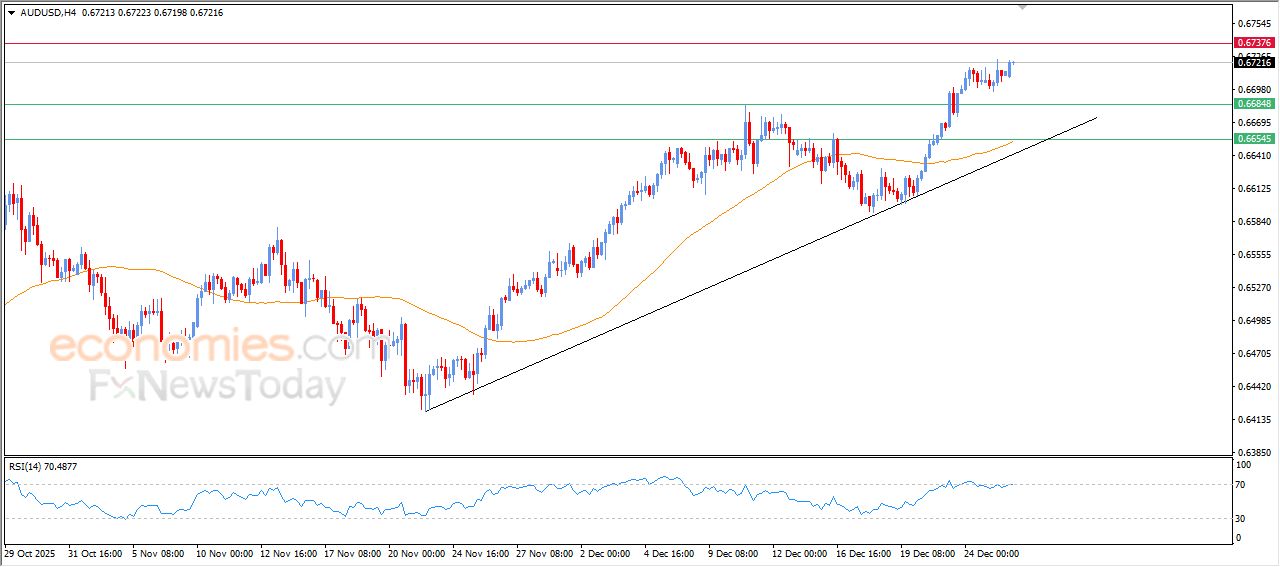1280x567 pixels.
Task: Click the black 0.67216 current price tag
Action: (x=1254, y=62)
